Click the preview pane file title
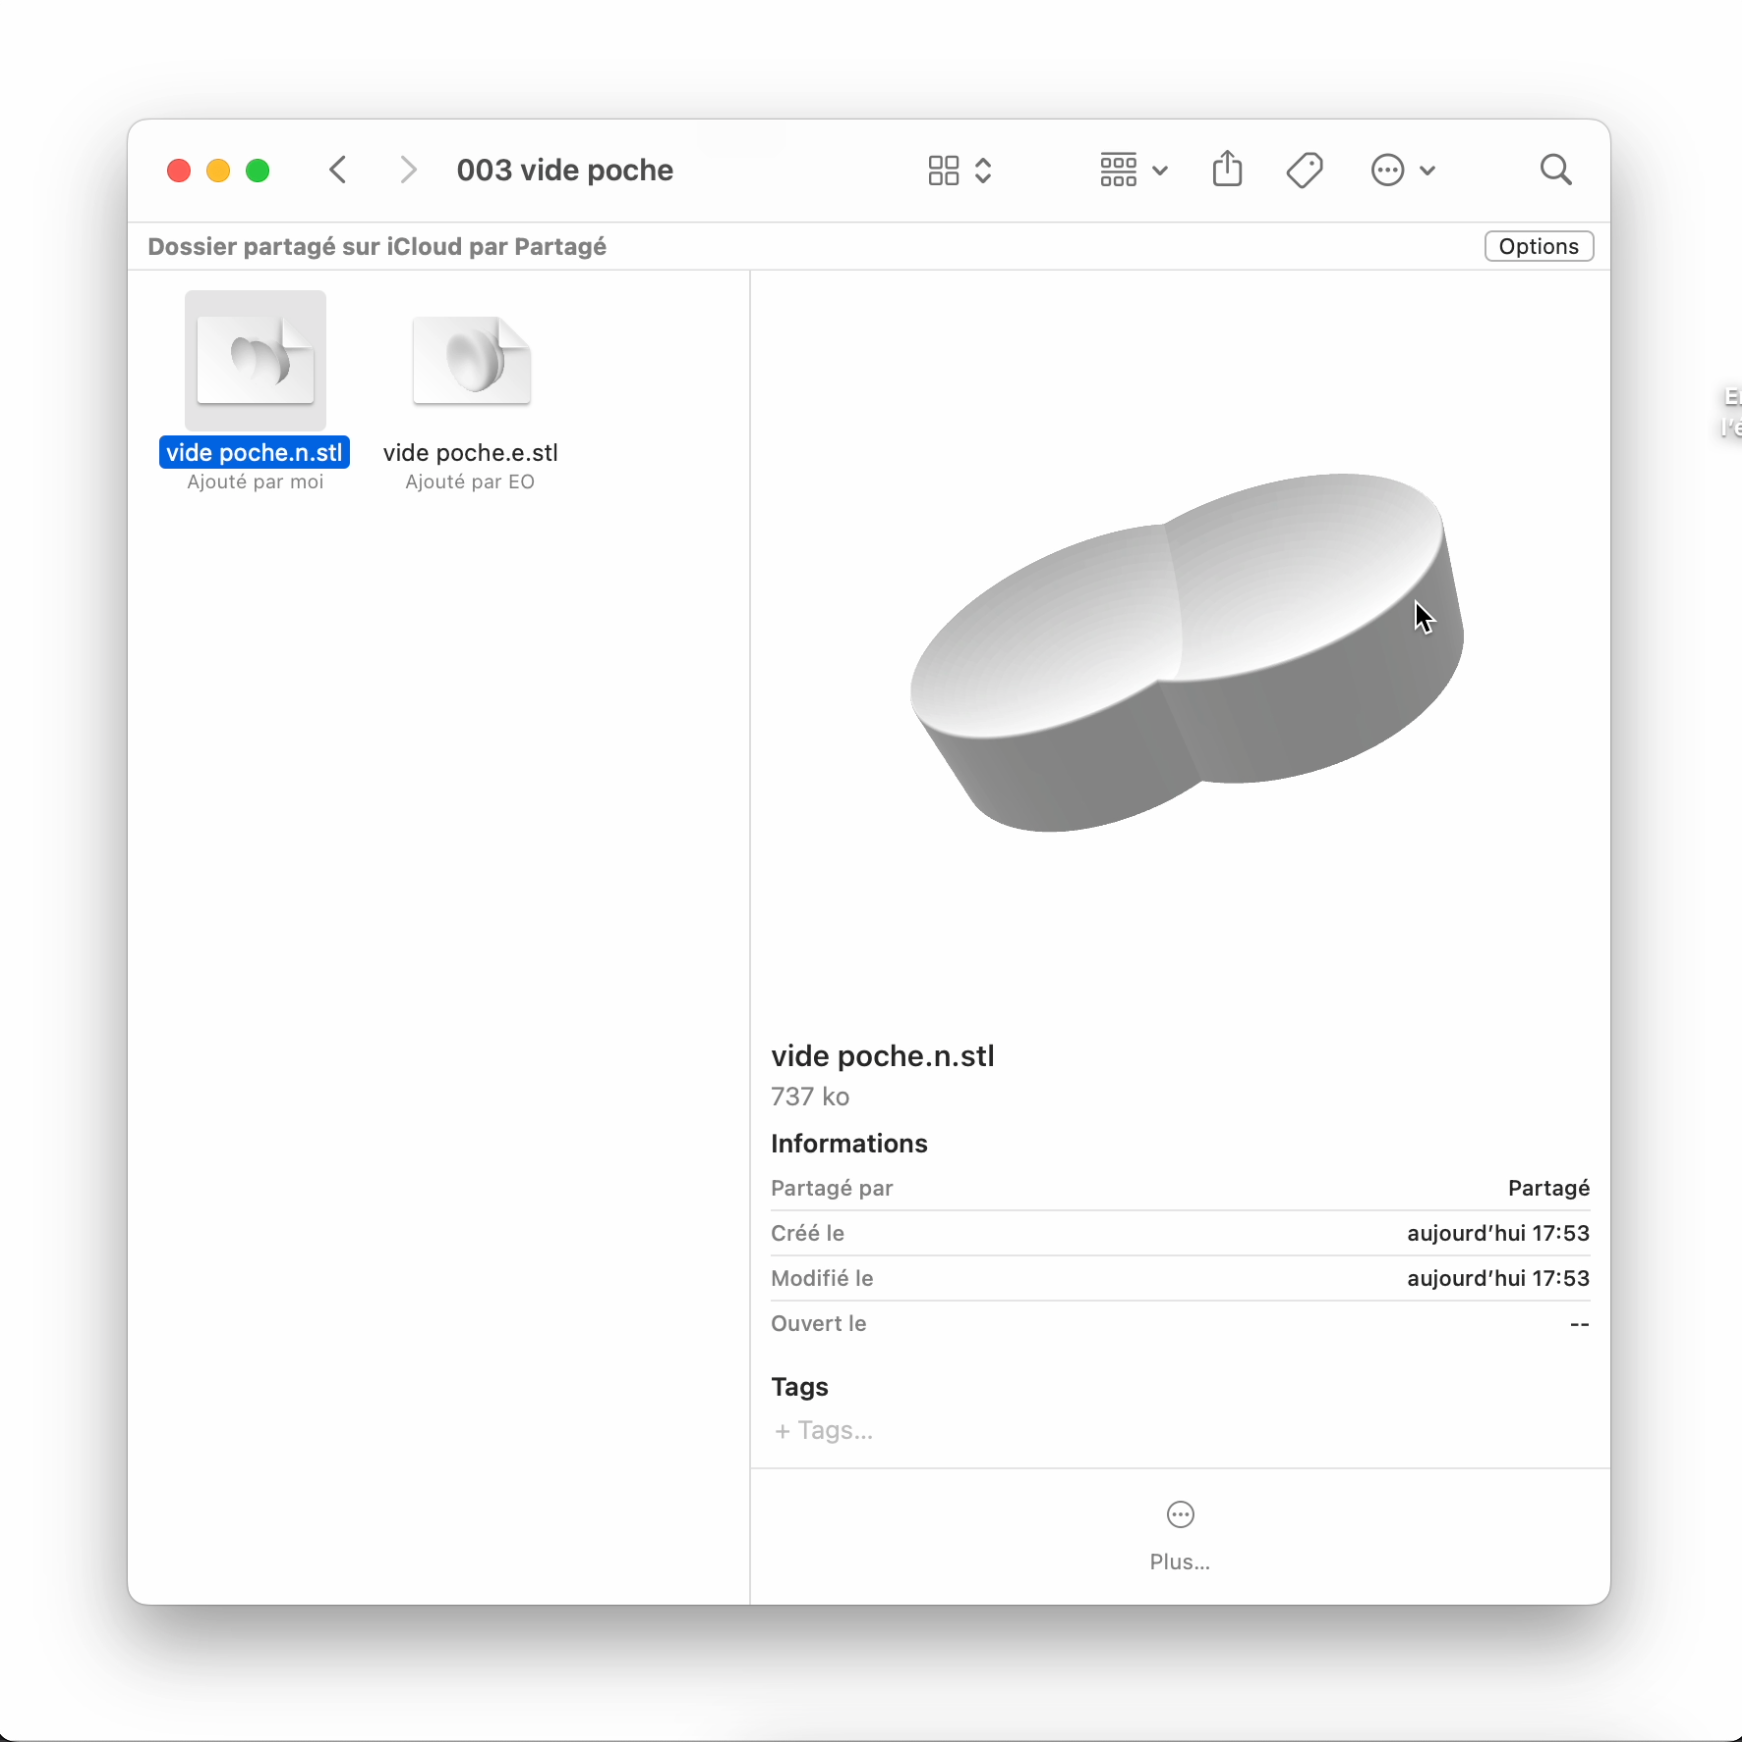The width and height of the screenshot is (1742, 1742). coord(882,1056)
